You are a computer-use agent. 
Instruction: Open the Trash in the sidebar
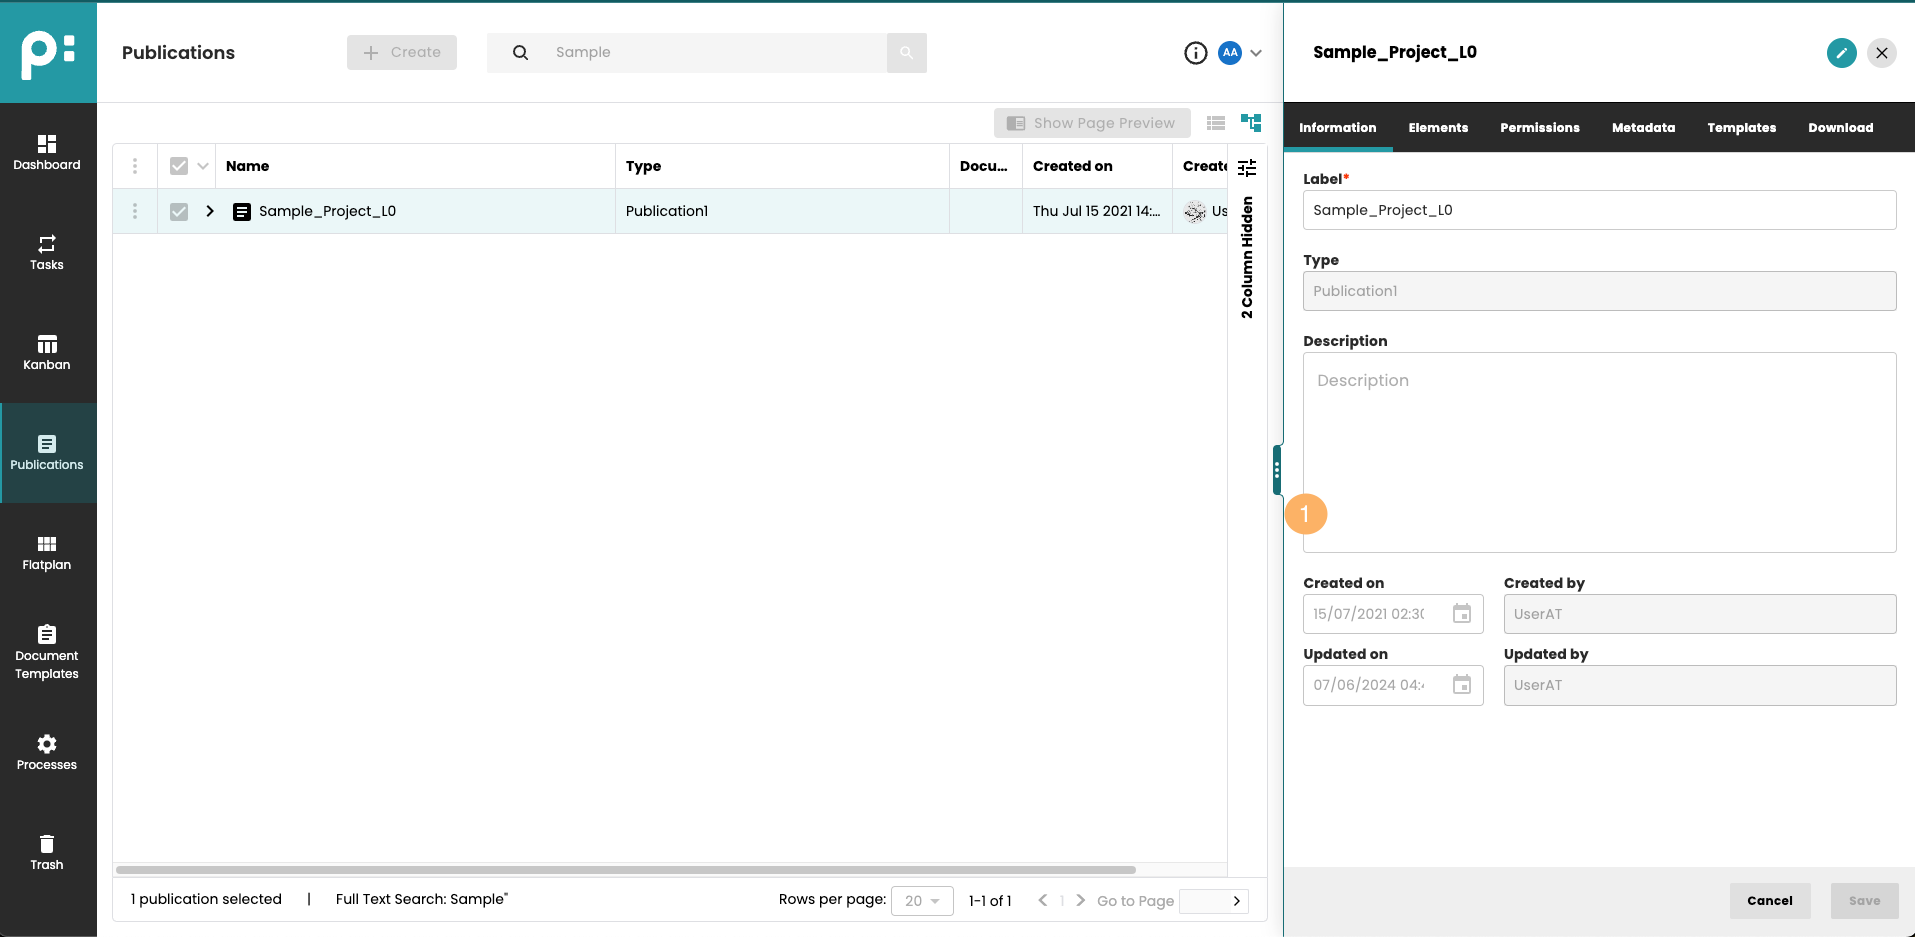point(47,852)
